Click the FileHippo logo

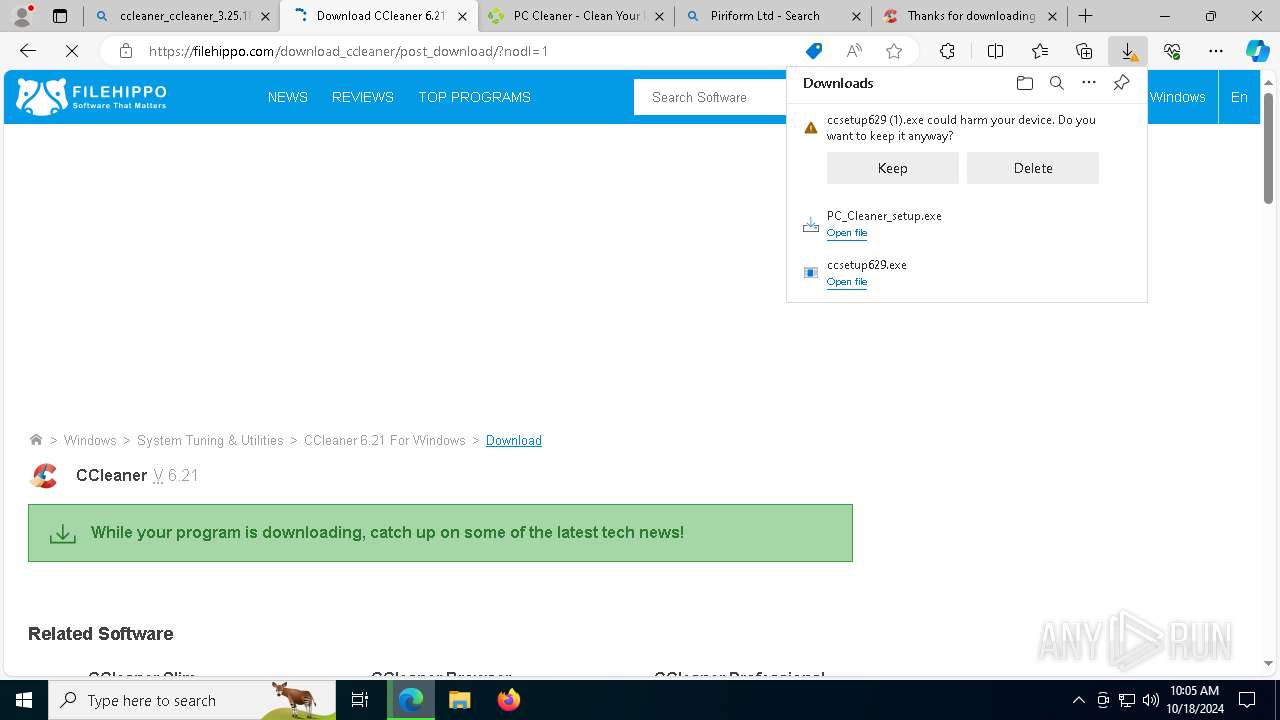tap(92, 97)
